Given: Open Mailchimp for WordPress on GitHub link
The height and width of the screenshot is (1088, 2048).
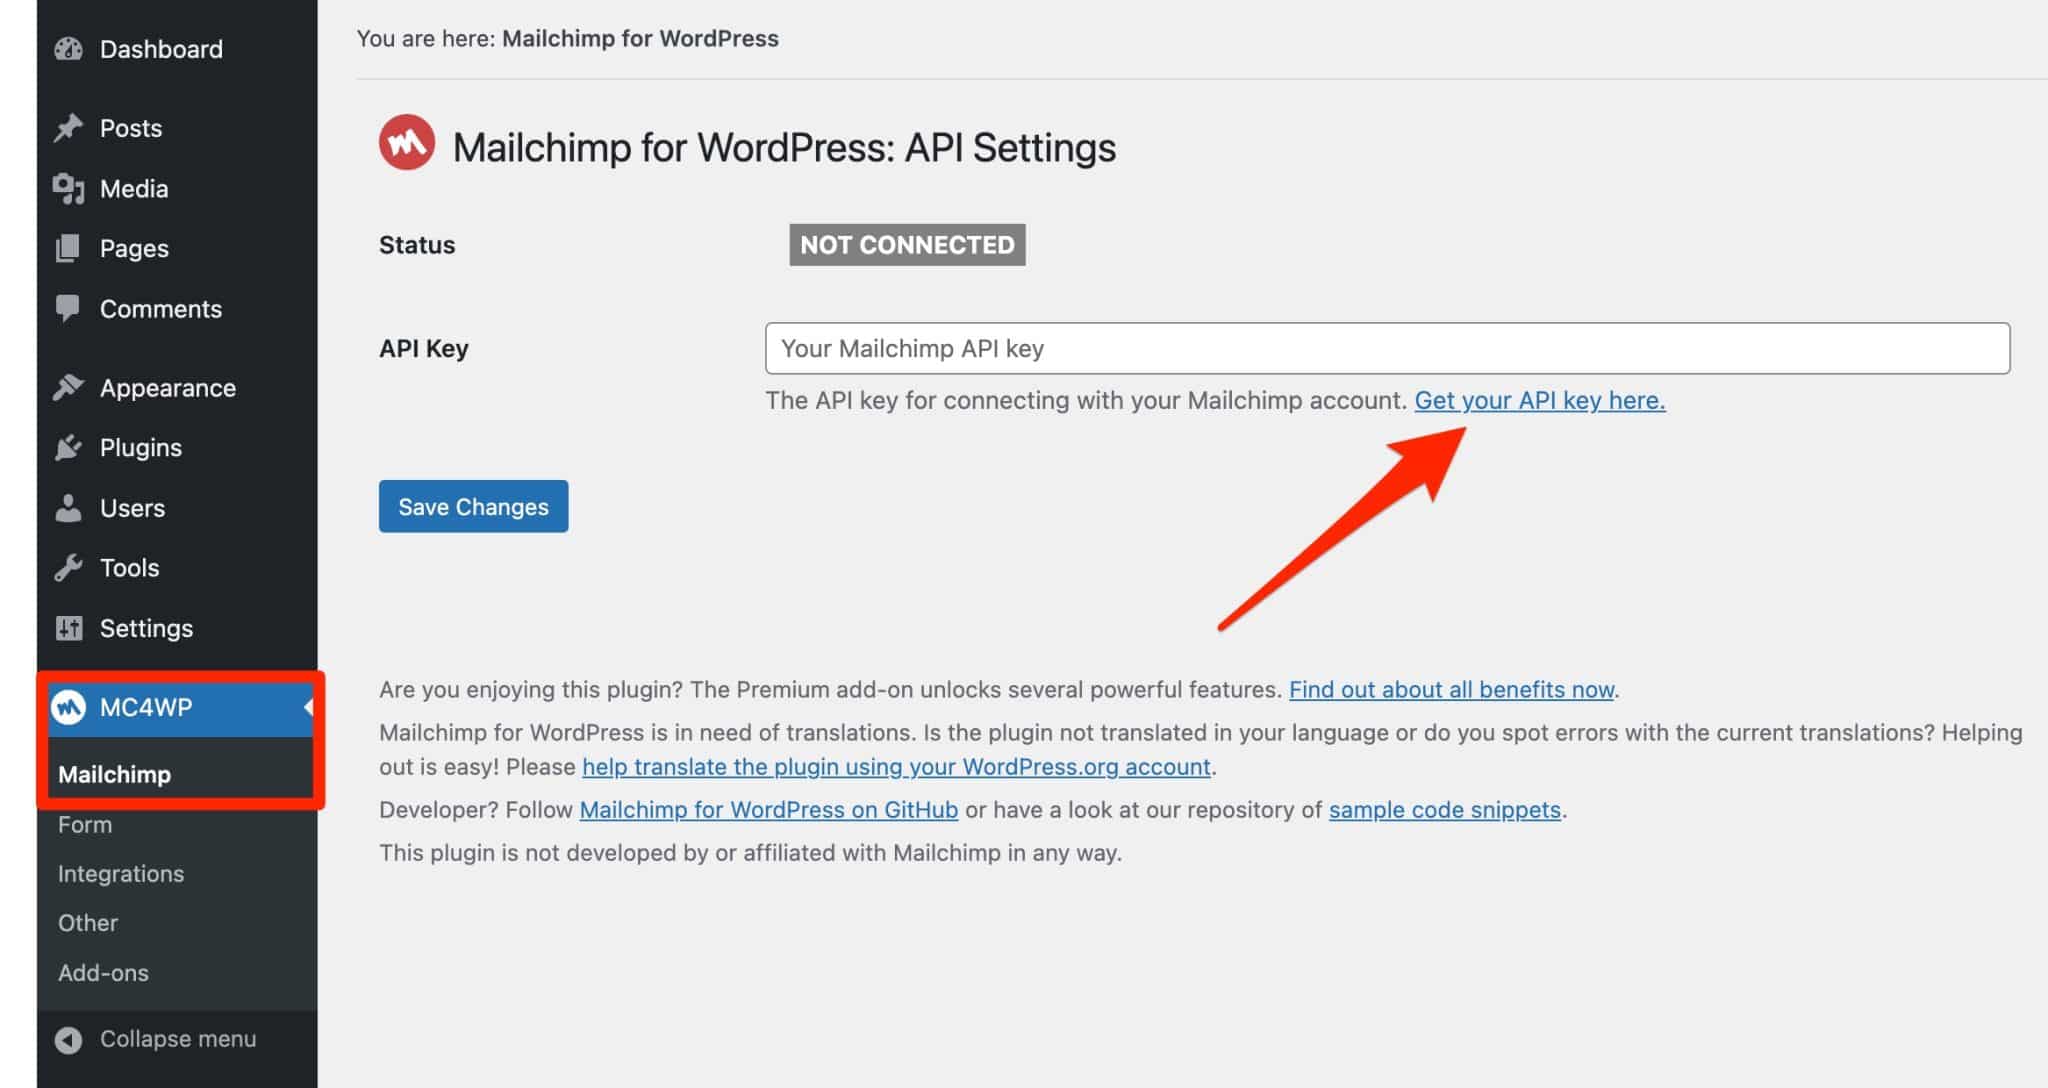Looking at the screenshot, I should coord(769,810).
